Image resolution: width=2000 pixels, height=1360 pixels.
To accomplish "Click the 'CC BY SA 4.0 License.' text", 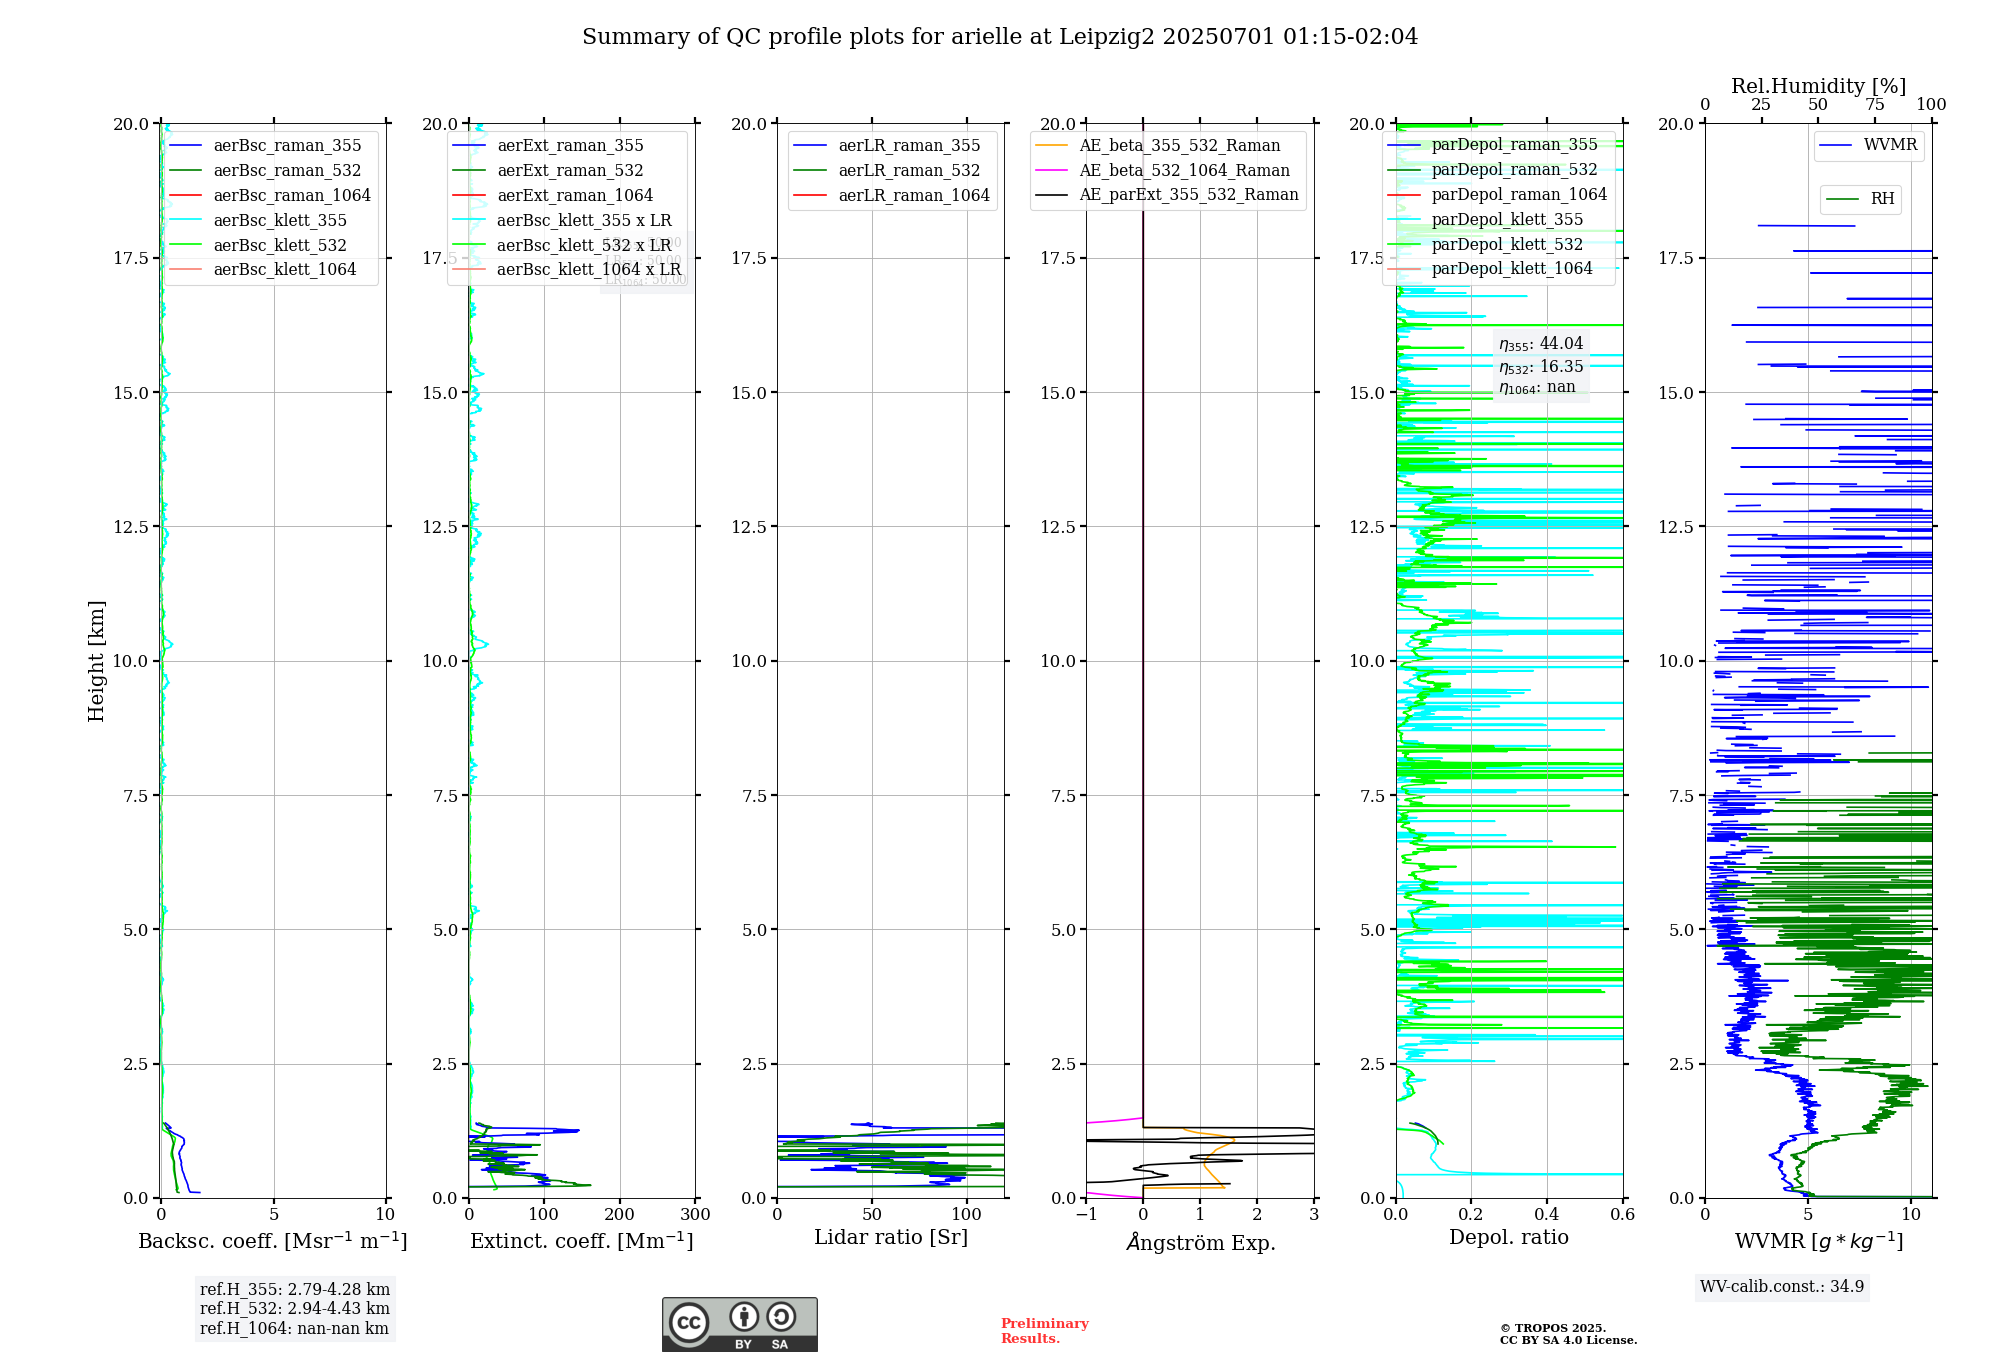I will click(1568, 1340).
